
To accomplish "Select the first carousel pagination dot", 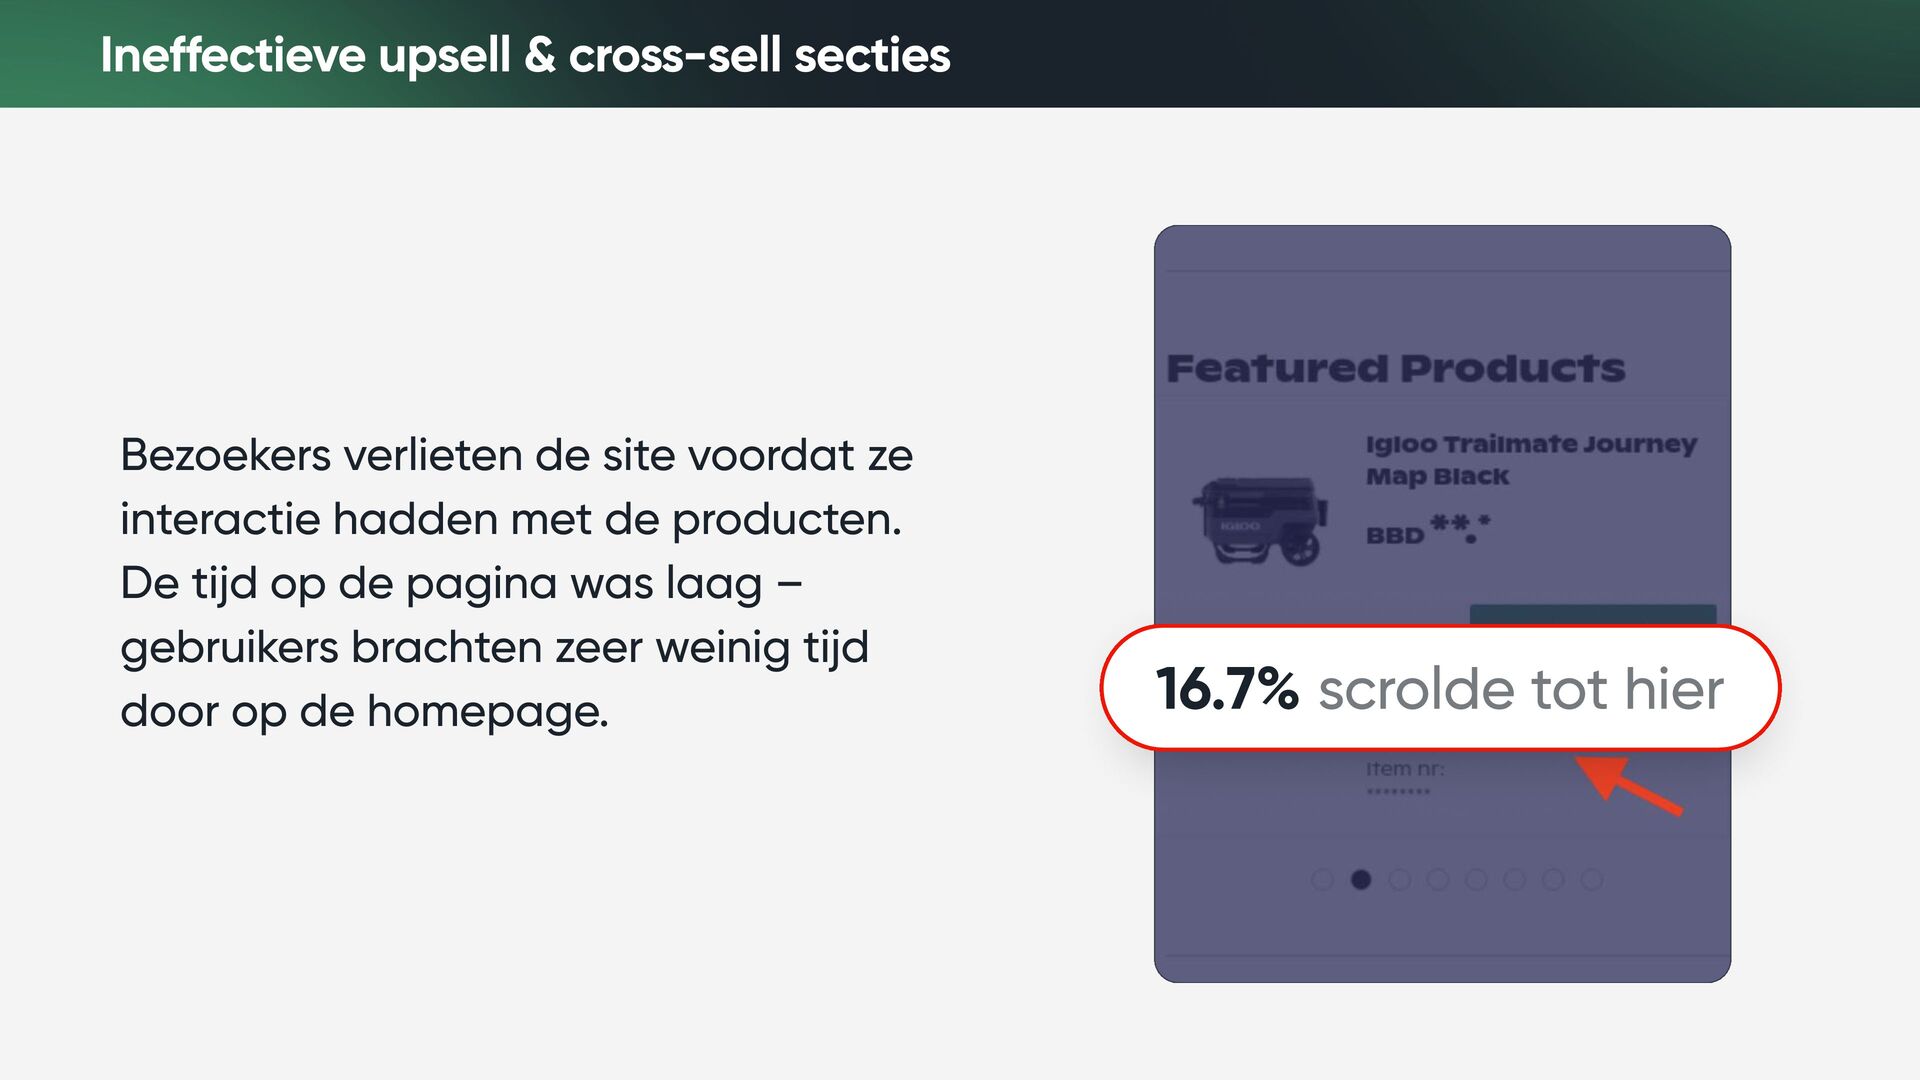I will click(1322, 880).
